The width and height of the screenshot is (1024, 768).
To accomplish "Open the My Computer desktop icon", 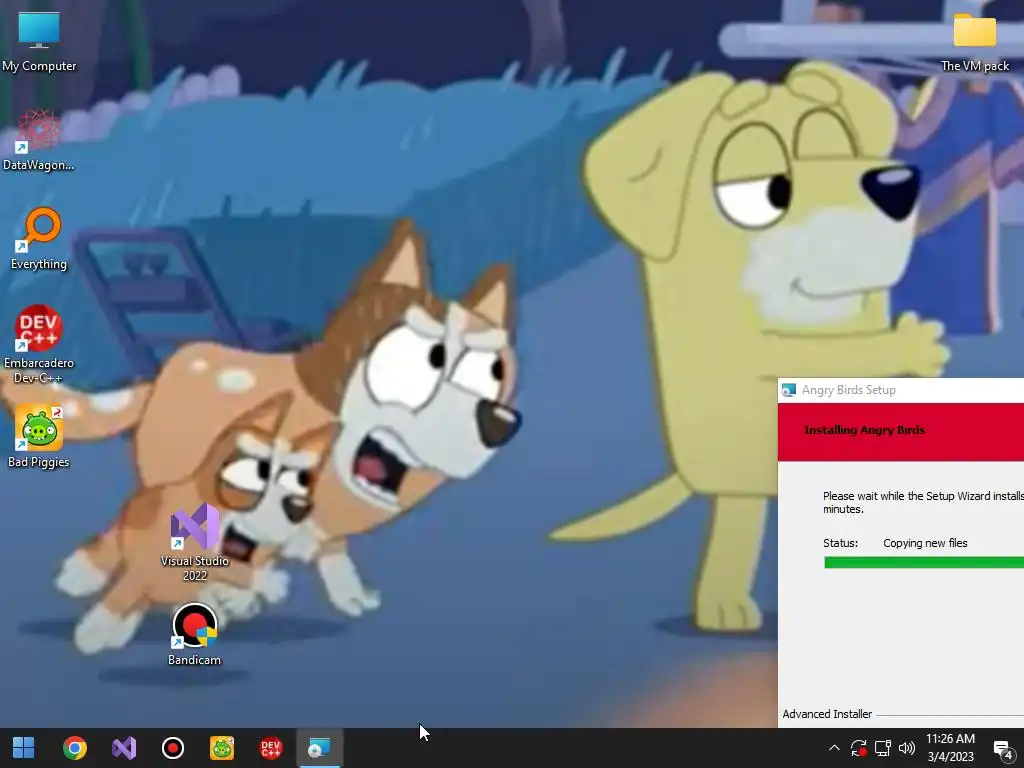I will pyautogui.click(x=39, y=40).
